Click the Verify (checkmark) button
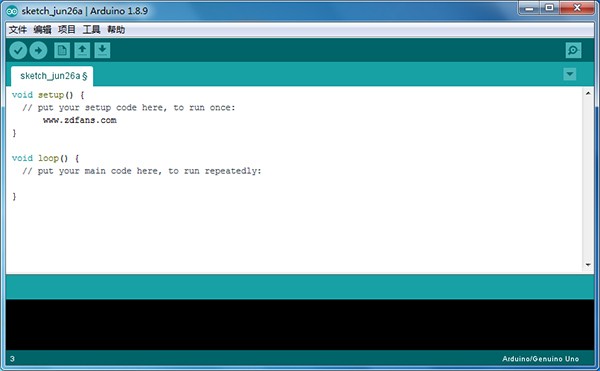Viewport: 600px width, 371px height. (18, 50)
